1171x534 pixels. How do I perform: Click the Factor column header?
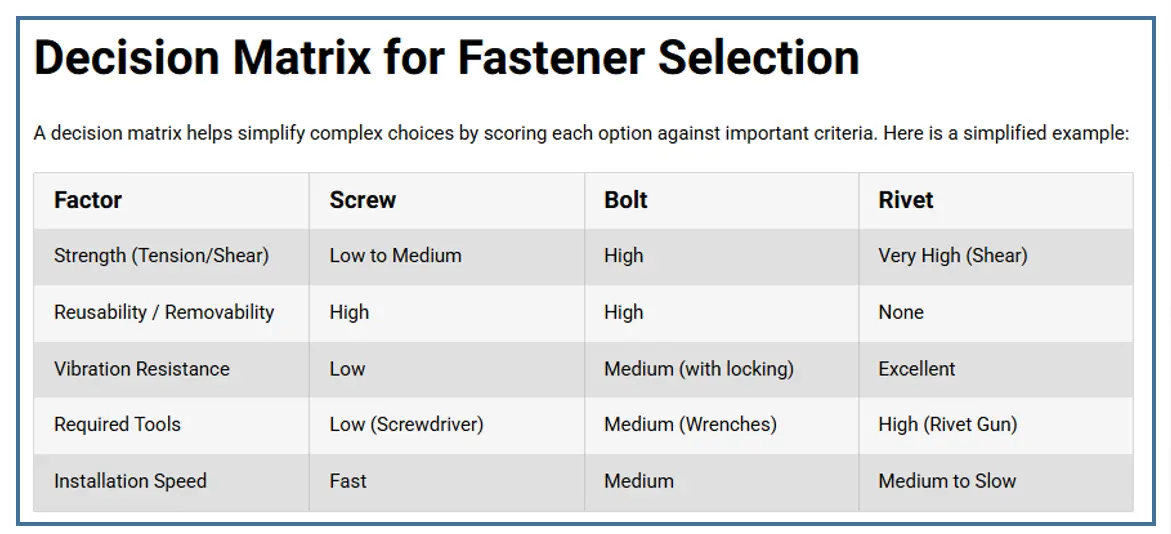(88, 200)
